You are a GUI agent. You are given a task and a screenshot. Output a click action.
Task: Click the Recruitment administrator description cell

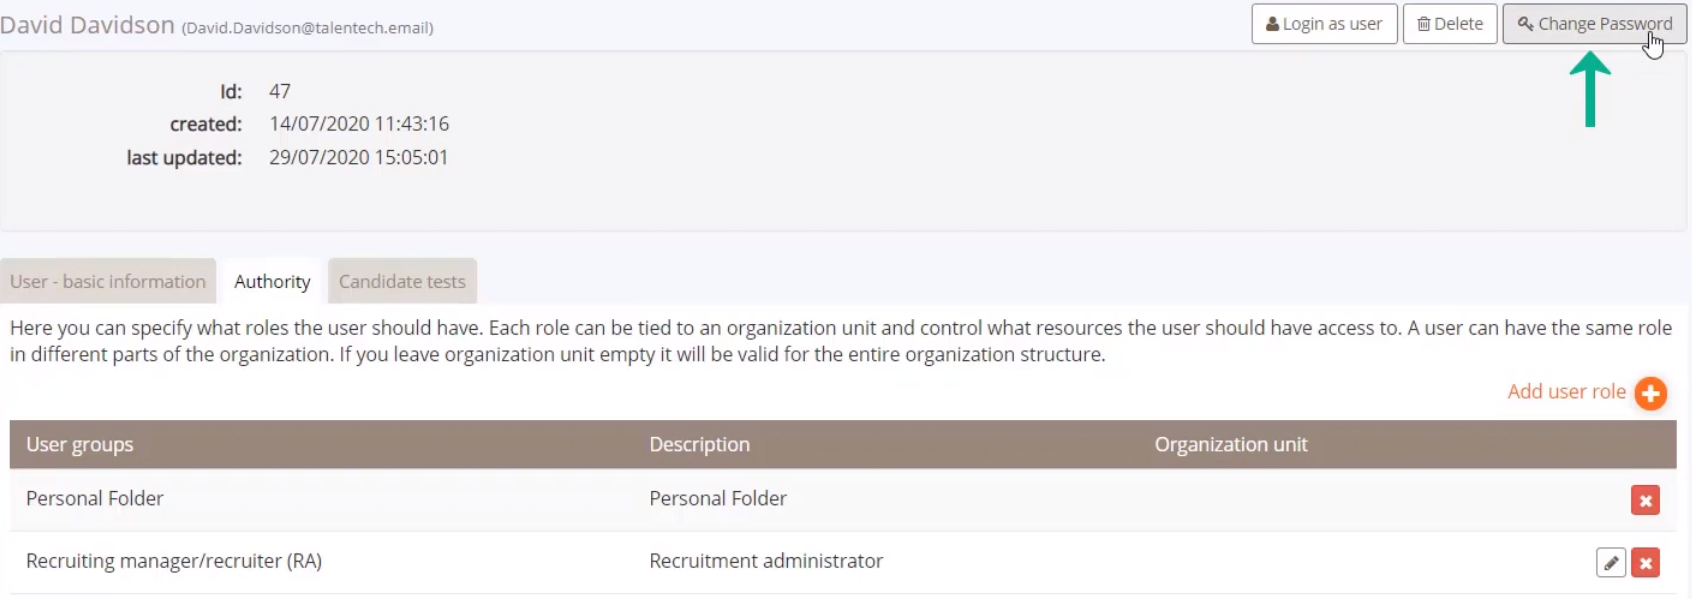[766, 561]
